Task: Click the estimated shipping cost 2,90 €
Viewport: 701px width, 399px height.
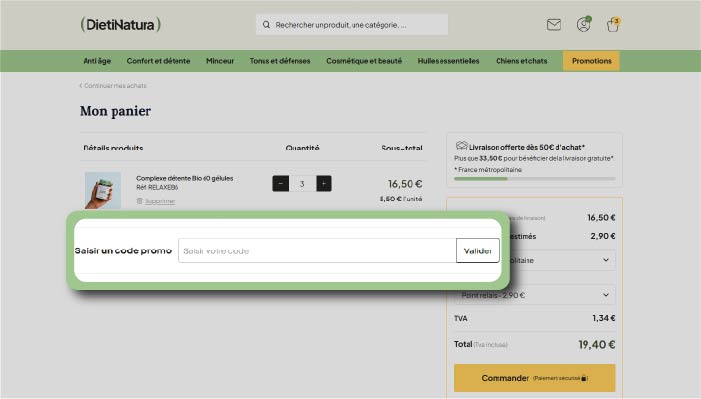Action: pyautogui.click(x=603, y=236)
